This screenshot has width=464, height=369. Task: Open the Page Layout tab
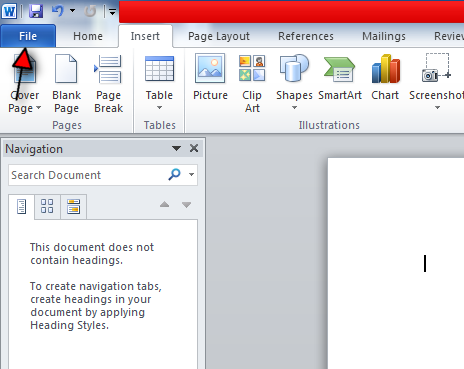click(219, 36)
